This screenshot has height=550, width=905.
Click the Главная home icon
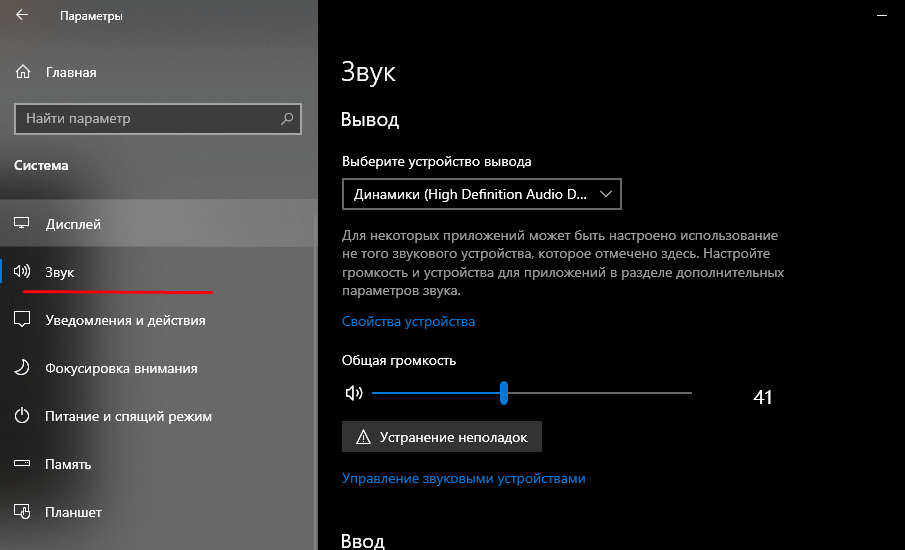(x=23, y=73)
